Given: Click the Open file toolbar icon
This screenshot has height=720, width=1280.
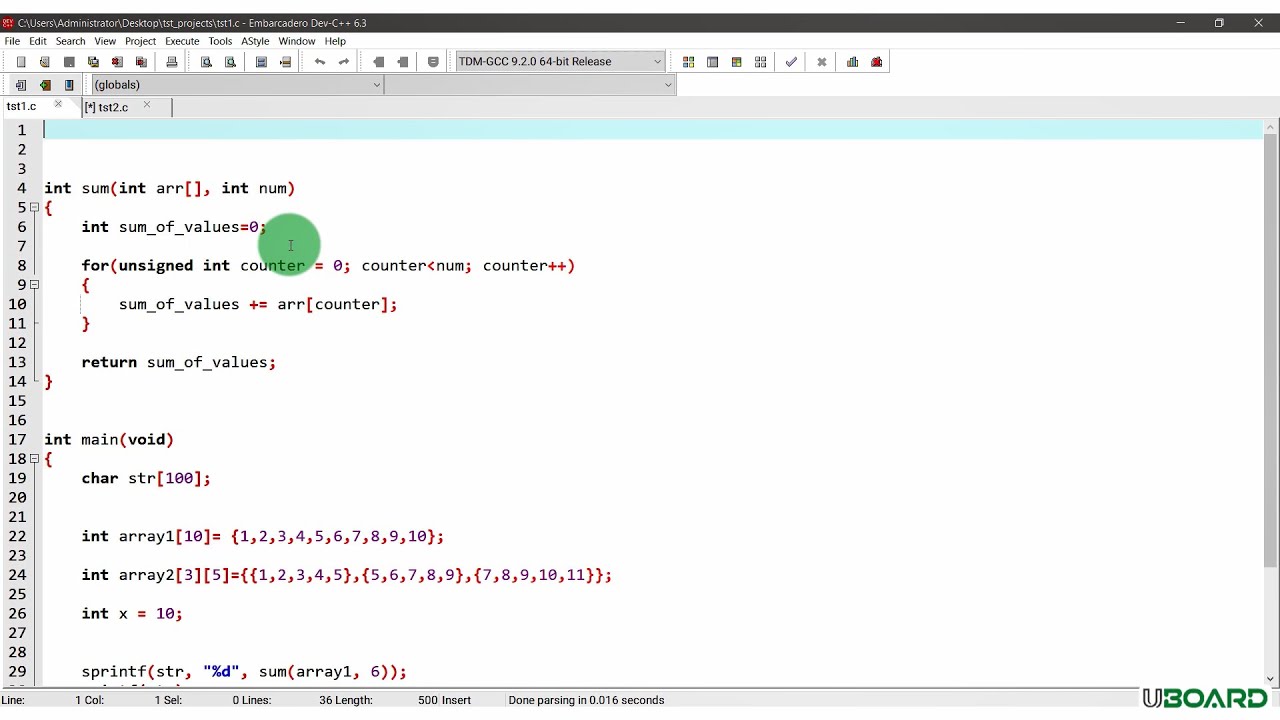Looking at the screenshot, I should pyautogui.click(x=45, y=62).
